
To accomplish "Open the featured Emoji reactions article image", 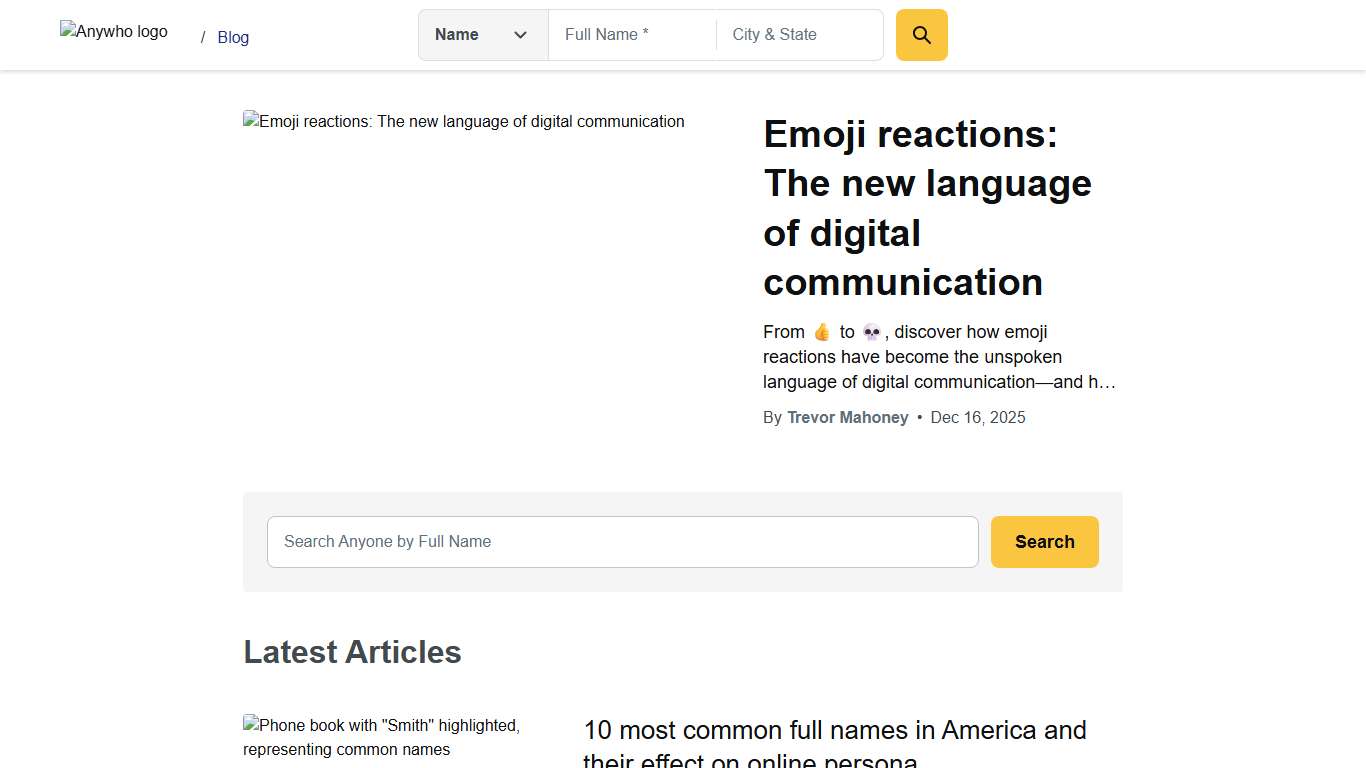I will 464,122.
